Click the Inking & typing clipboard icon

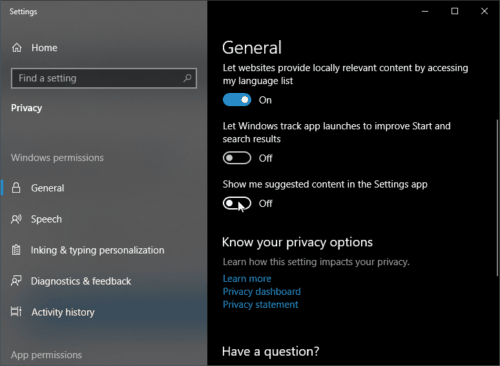point(16,250)
